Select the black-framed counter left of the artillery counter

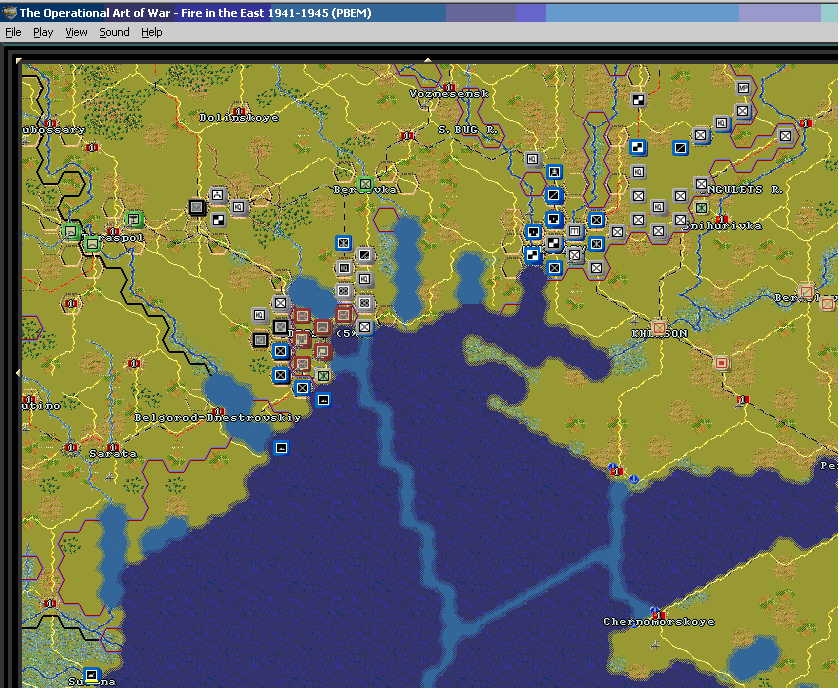pos(196,207)
